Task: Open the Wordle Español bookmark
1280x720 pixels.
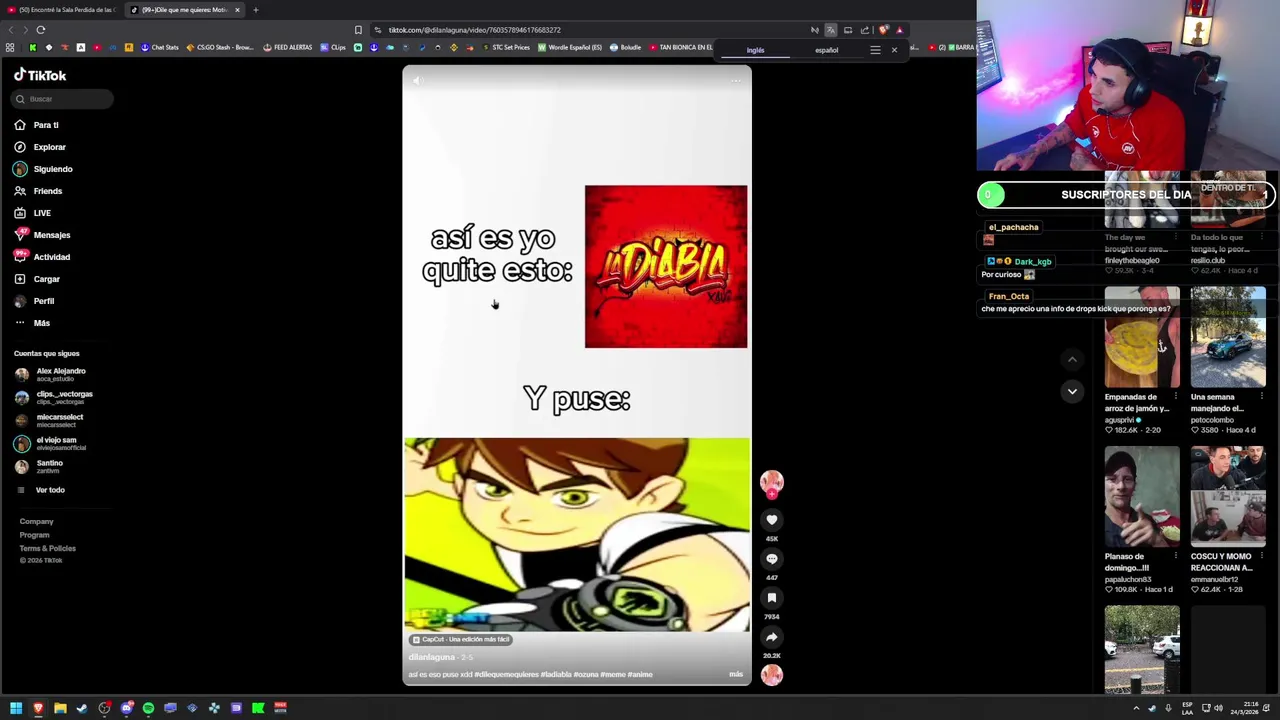Action: [x=571, y=47]
